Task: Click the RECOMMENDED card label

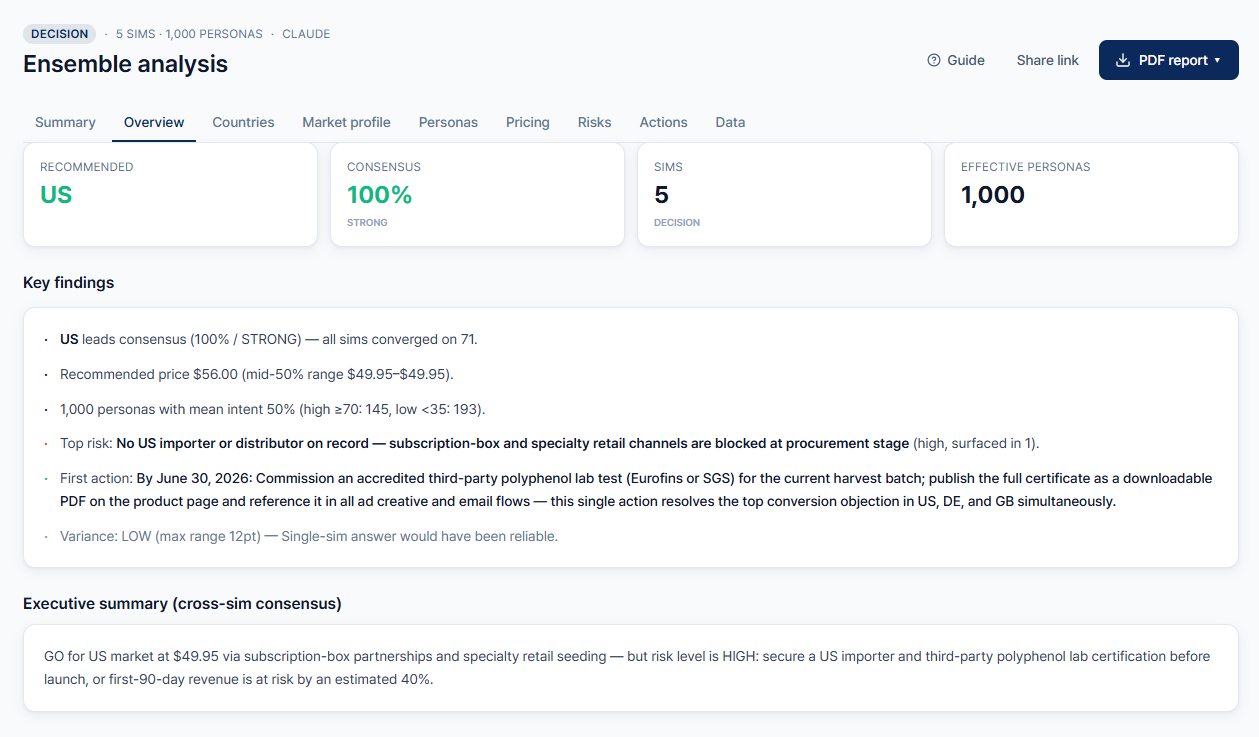Action: [86, 167]
